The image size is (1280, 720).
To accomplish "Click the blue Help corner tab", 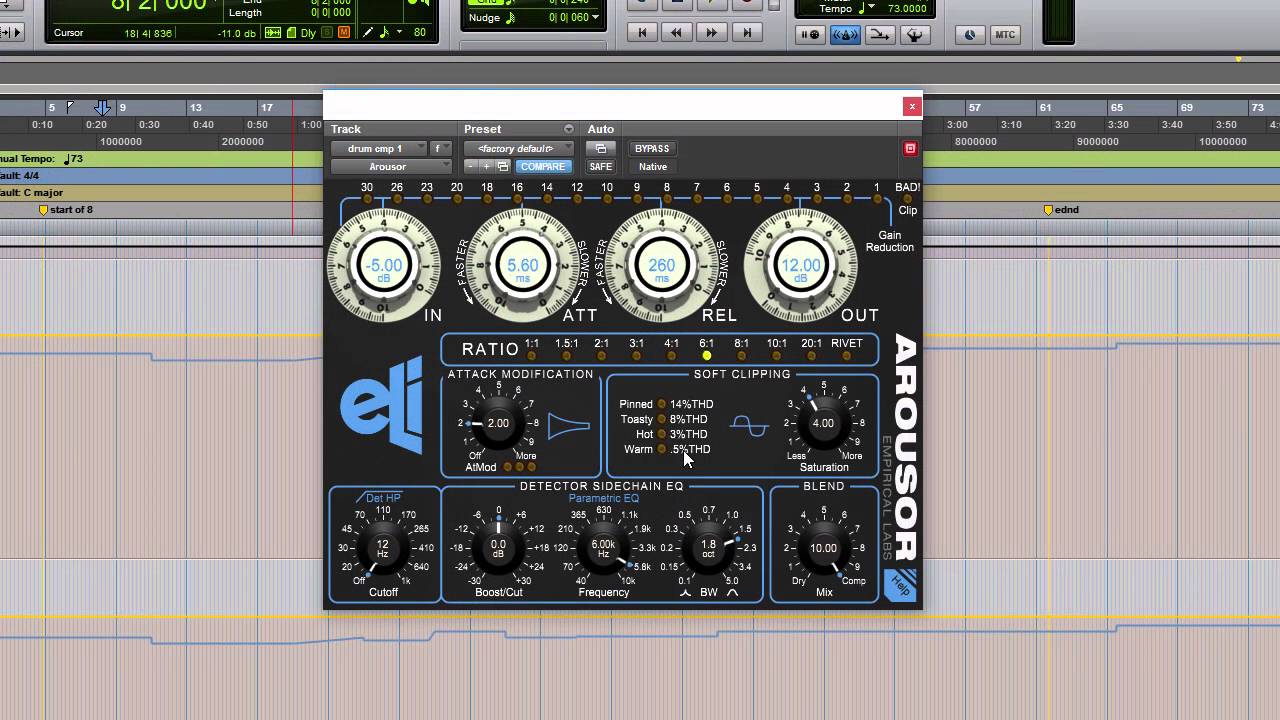I will point(902,585).
